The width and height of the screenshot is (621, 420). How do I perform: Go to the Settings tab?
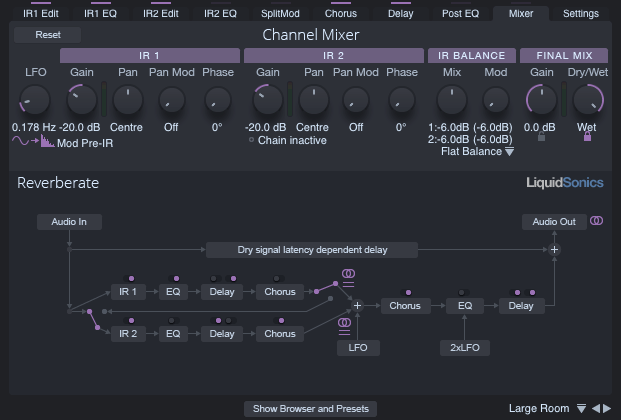click(581, 13)
